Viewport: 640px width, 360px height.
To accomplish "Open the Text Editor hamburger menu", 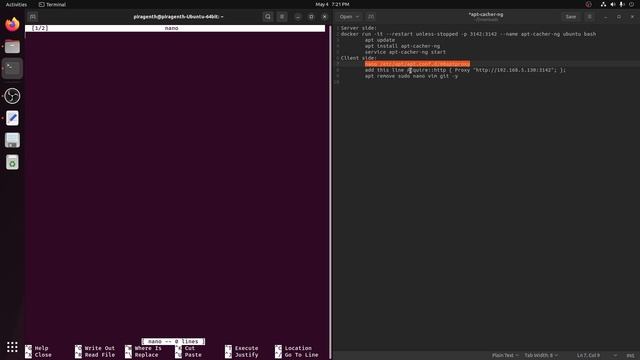I will point(589,17).
